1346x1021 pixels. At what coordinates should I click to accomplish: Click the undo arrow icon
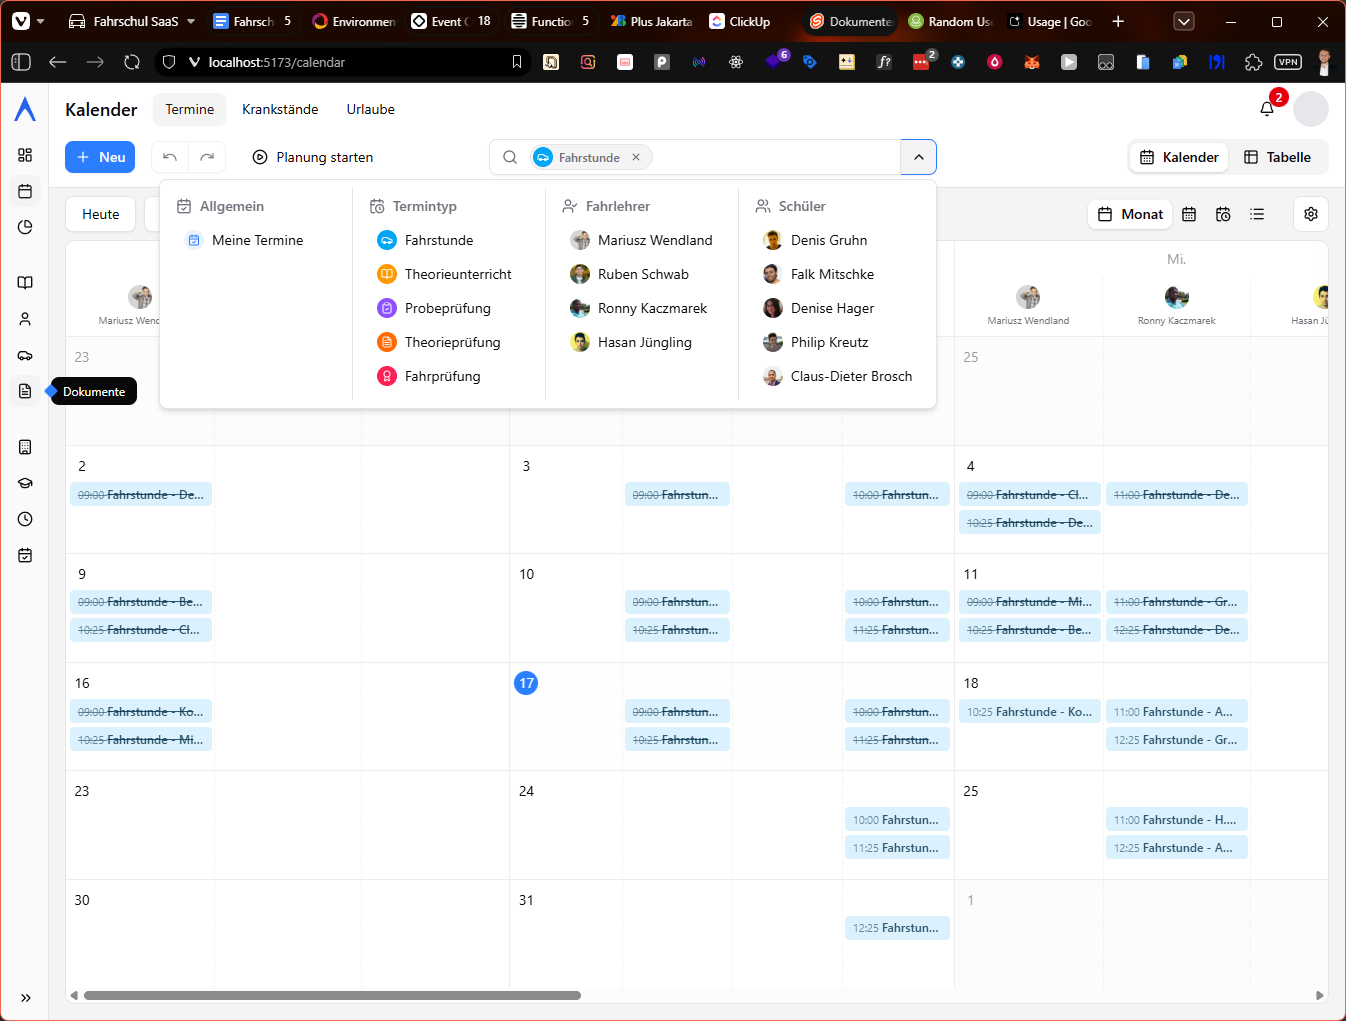coord(170,157)
